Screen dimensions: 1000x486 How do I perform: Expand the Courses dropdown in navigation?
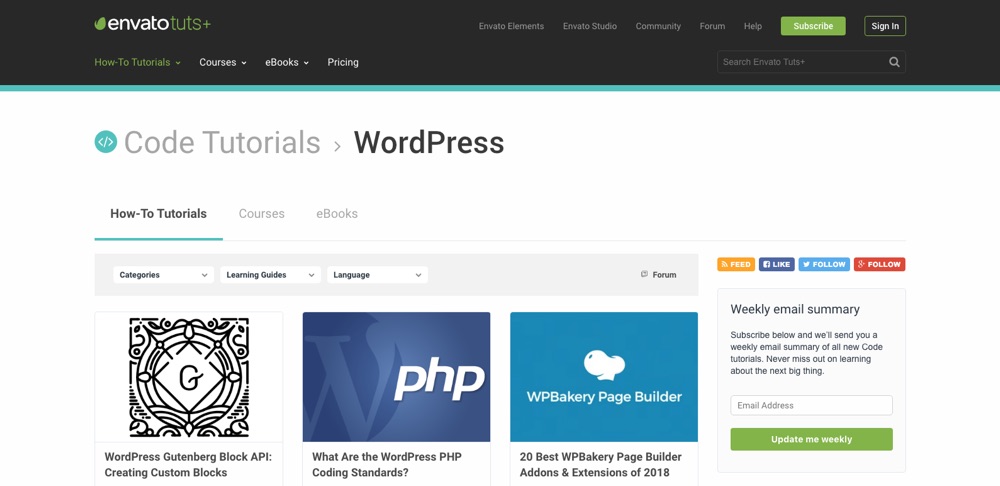click(223, 62)
